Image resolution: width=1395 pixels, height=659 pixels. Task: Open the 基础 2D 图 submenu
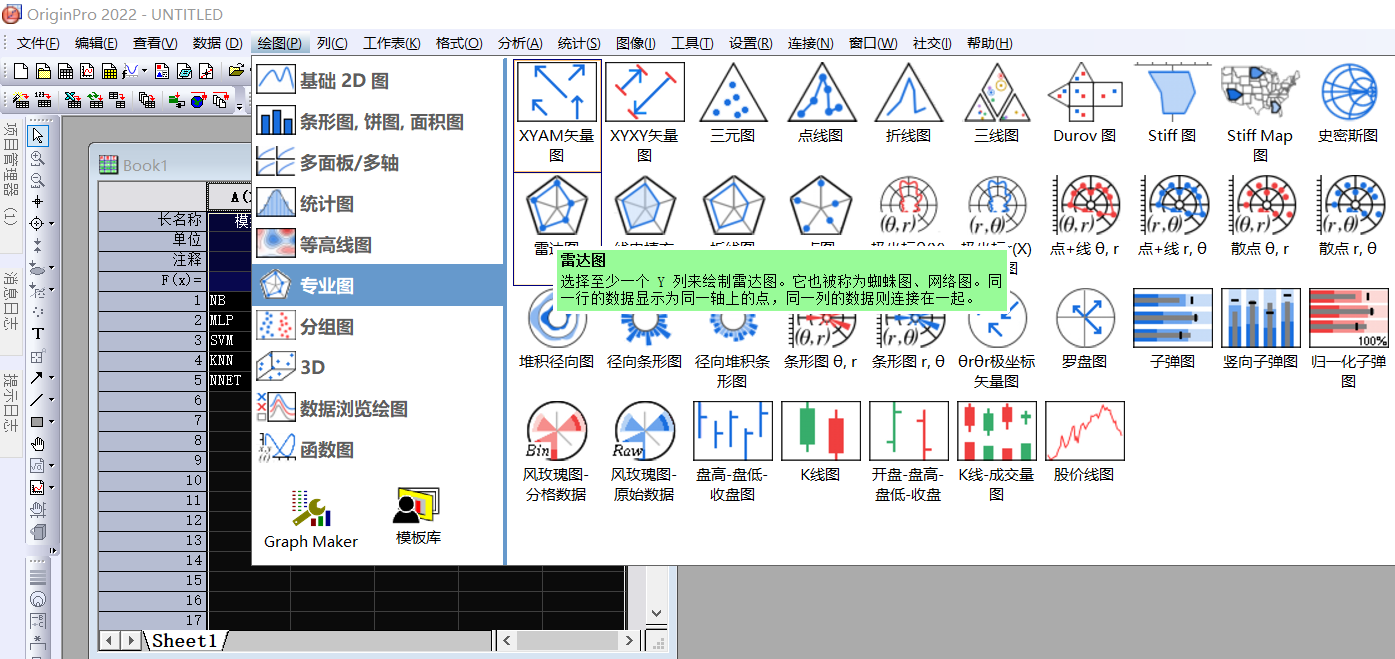click(x=378, y=81)
